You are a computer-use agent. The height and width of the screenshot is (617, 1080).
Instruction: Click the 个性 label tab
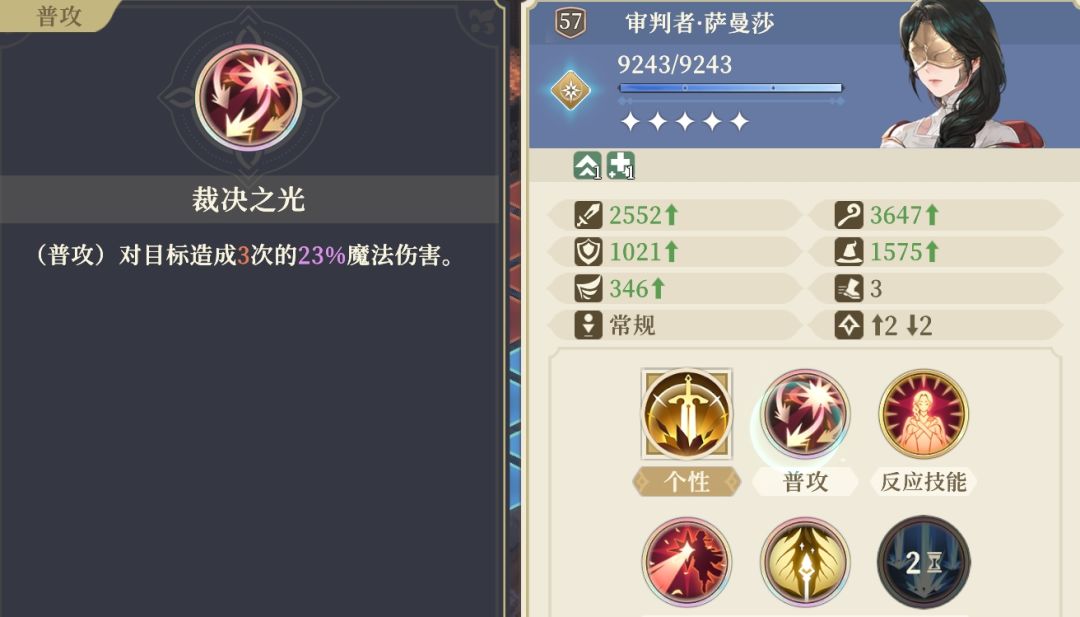(687, 481)
